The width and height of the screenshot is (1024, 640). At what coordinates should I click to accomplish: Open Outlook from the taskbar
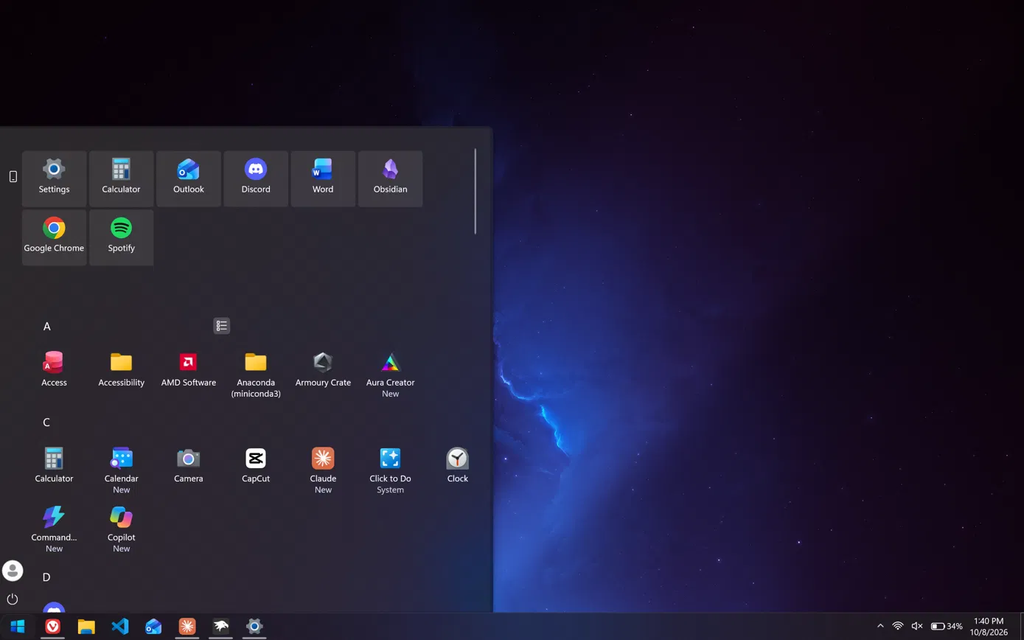153,626
